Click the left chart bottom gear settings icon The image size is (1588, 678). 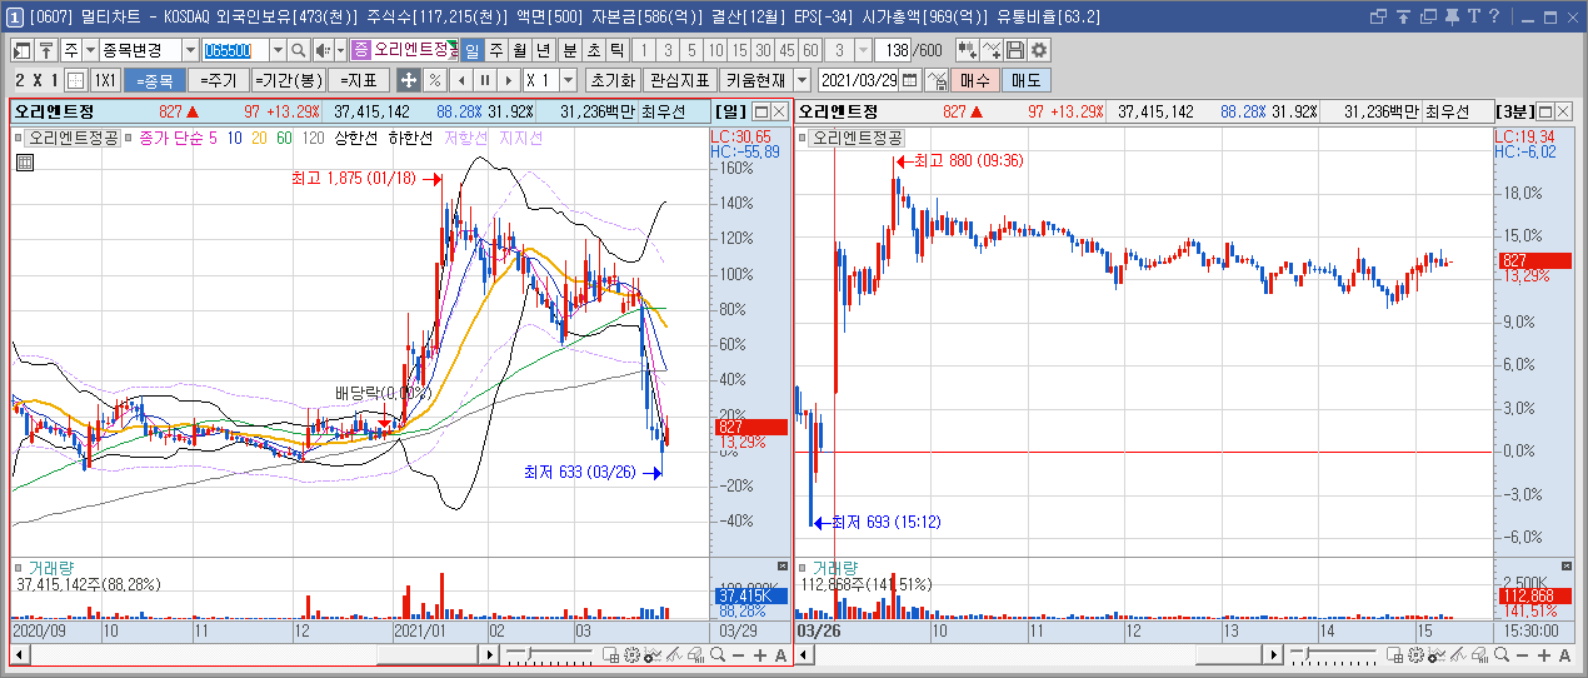click(x=632, y=655)
